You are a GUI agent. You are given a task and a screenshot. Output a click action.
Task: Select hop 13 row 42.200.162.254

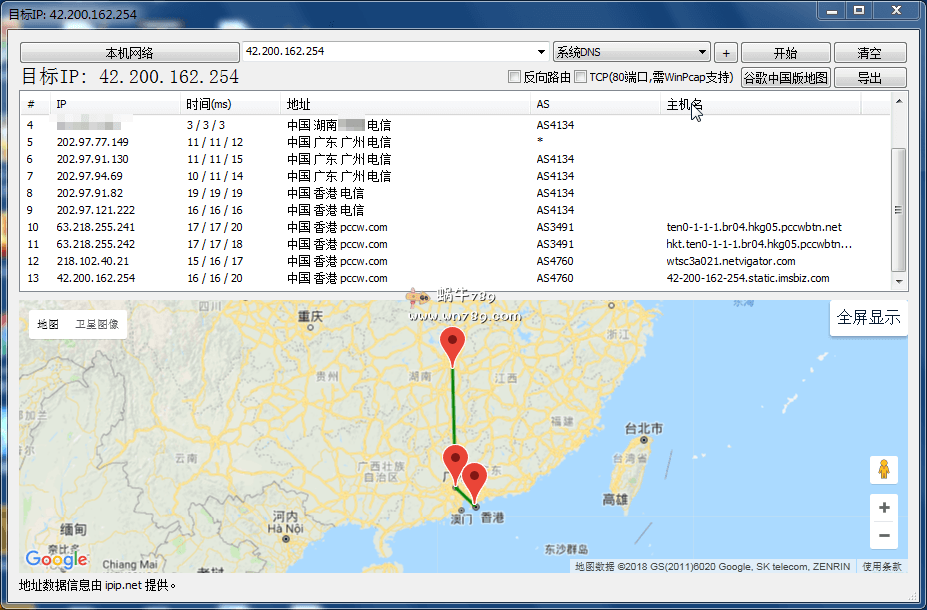(x=96, y=278)
